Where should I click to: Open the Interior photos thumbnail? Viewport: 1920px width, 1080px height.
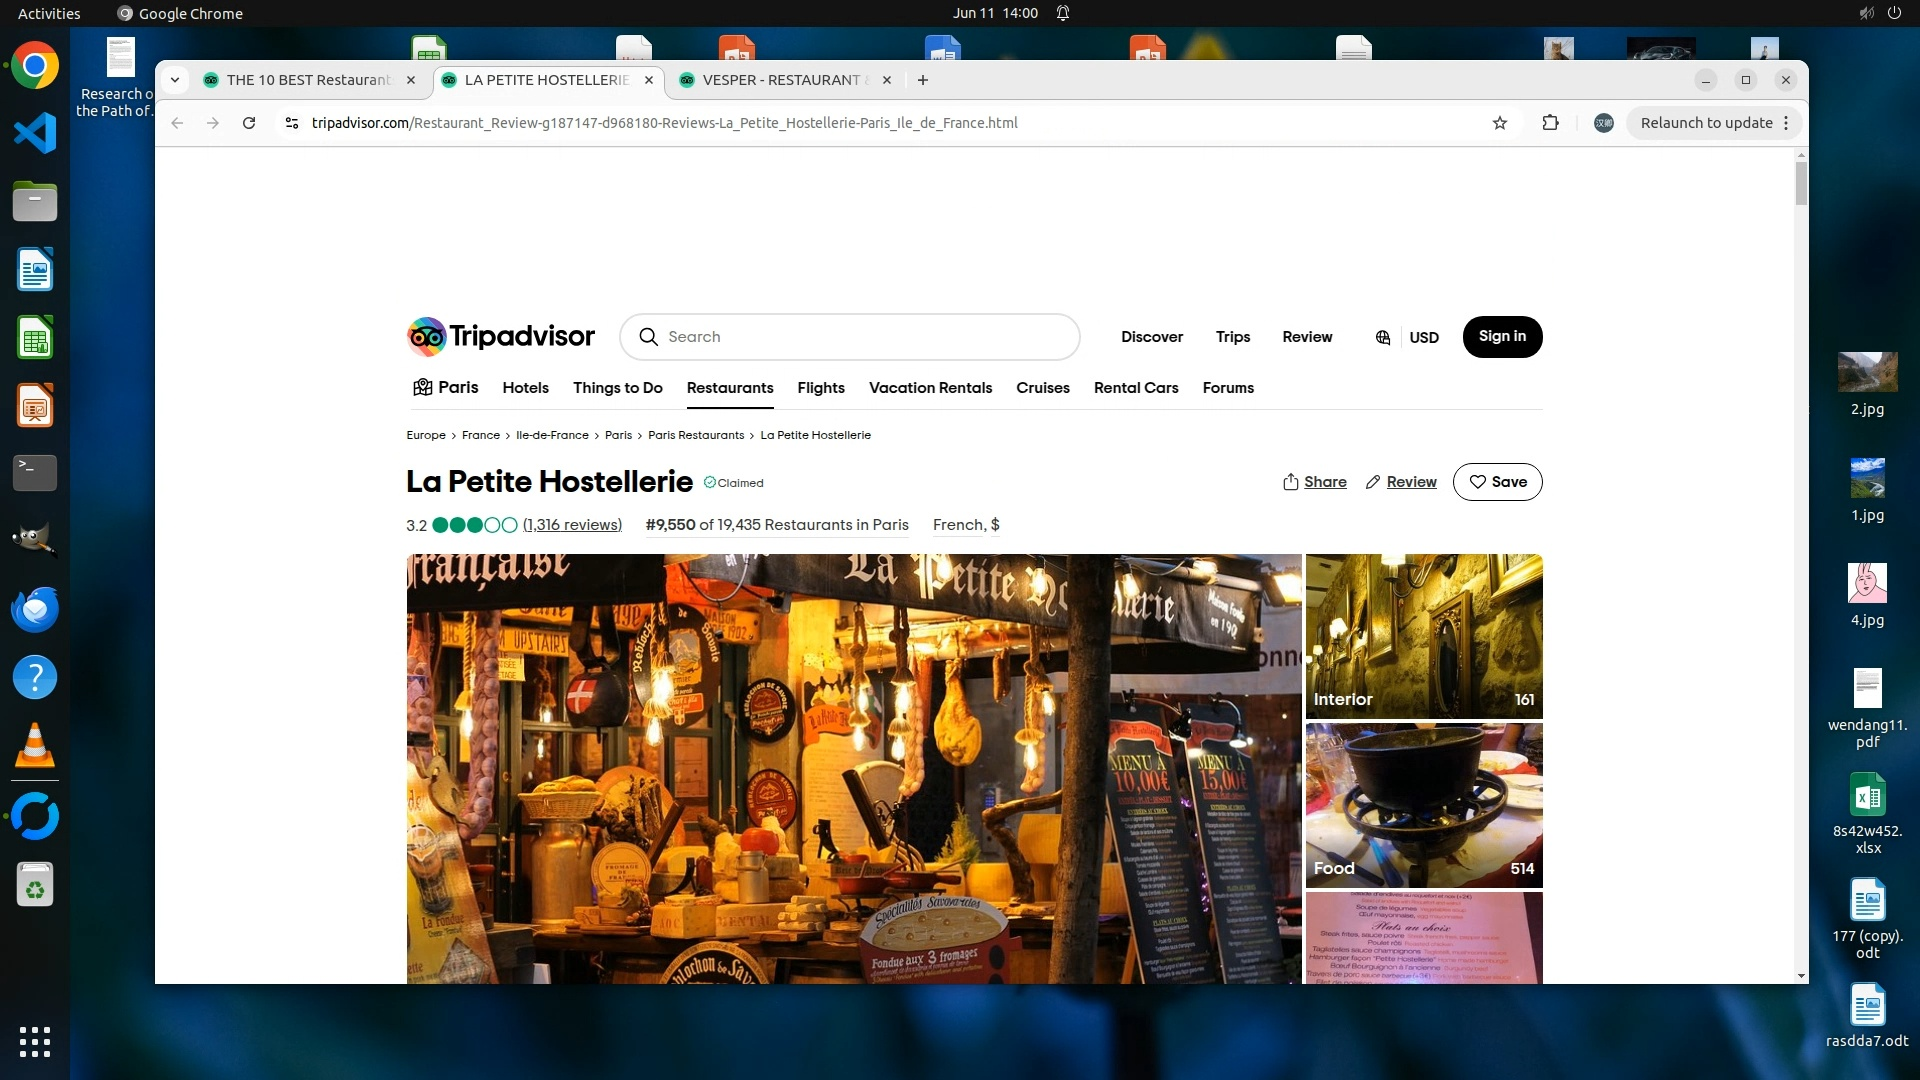point(1423,636)
